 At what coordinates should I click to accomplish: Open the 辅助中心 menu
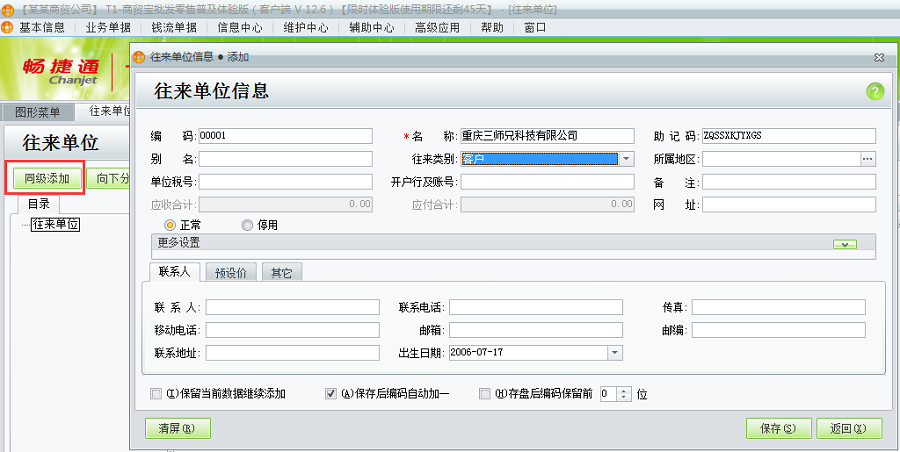click(x=372, y=28)
